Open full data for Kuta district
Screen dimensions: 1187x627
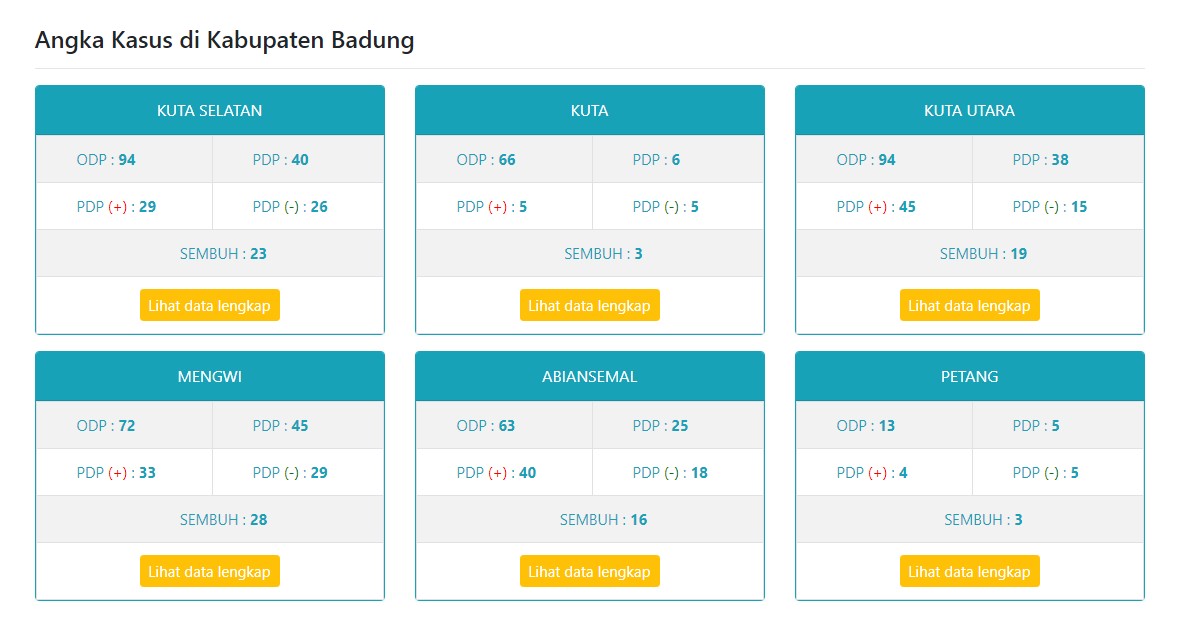[589, 305]
